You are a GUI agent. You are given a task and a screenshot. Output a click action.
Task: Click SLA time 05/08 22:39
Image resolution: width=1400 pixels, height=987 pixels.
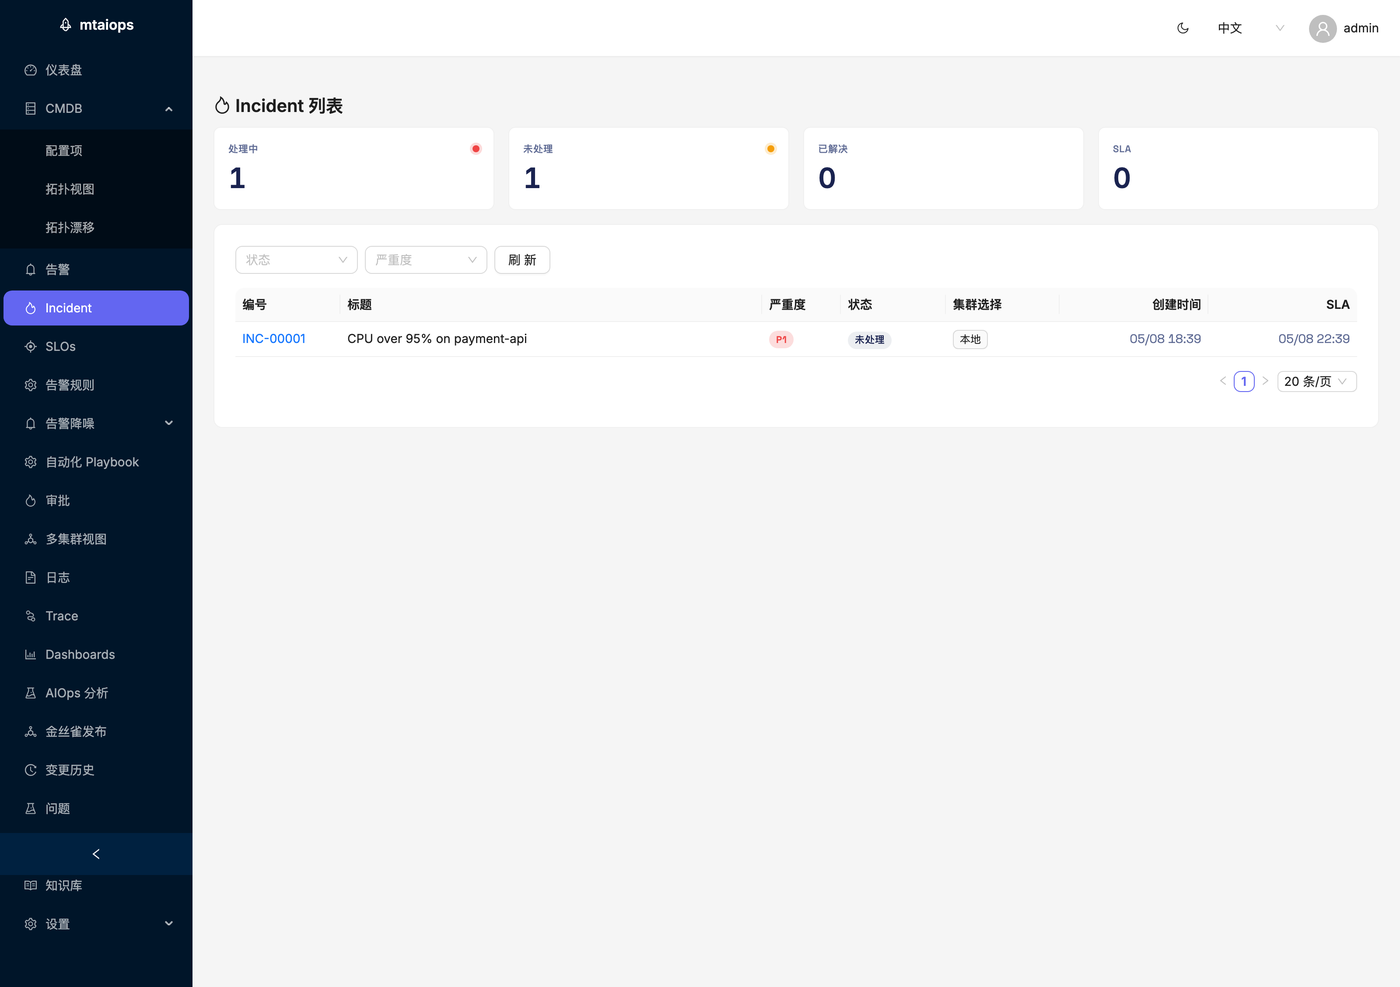pos(1314,339)
